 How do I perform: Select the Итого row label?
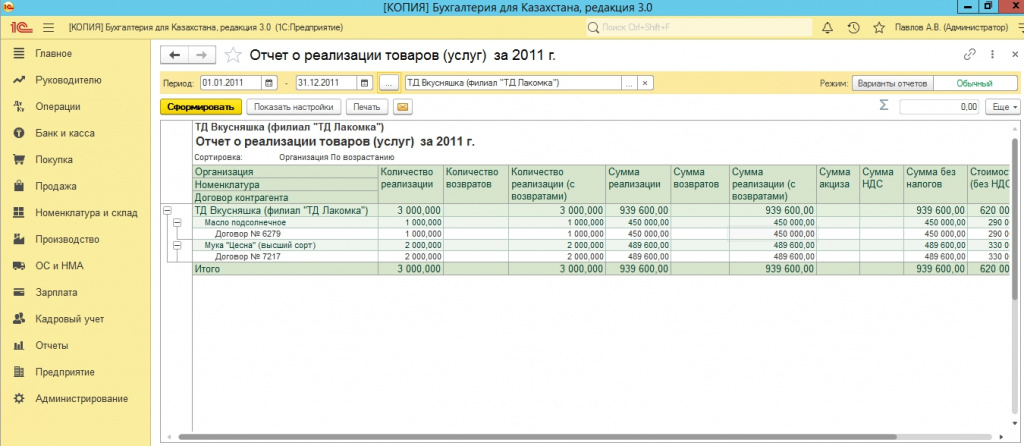(x=208, y=269)
